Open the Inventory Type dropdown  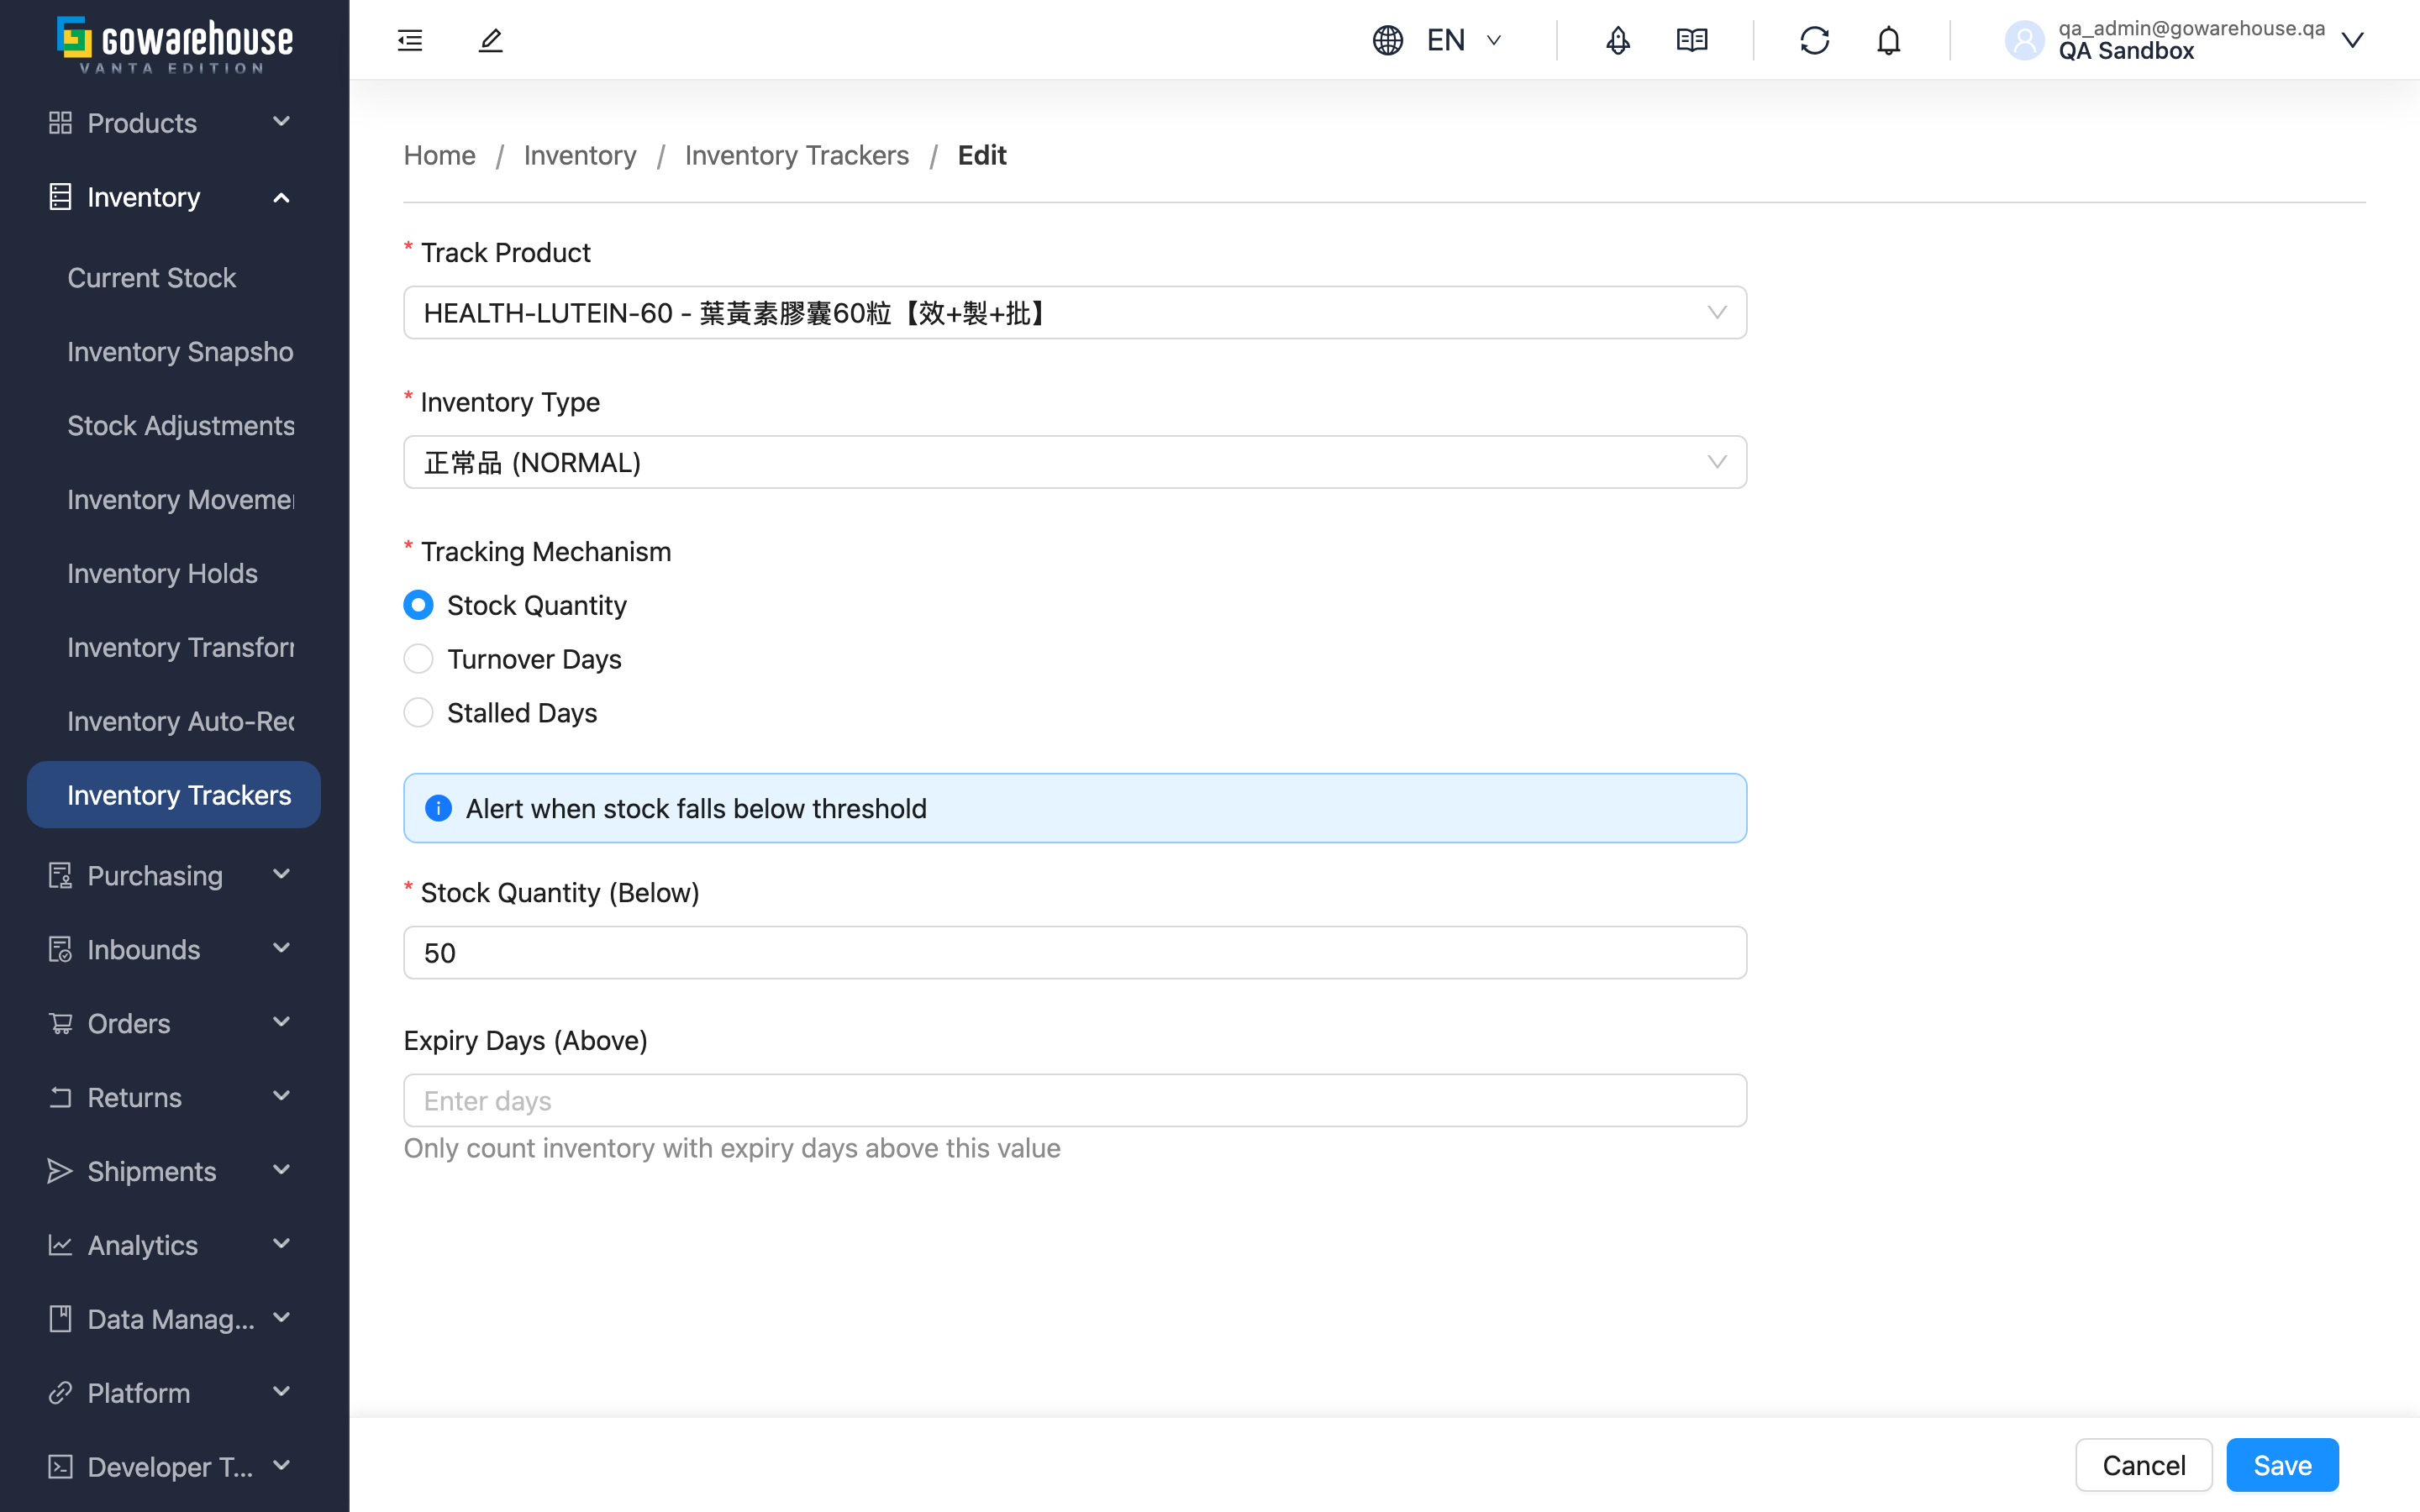click(1075, 462)
